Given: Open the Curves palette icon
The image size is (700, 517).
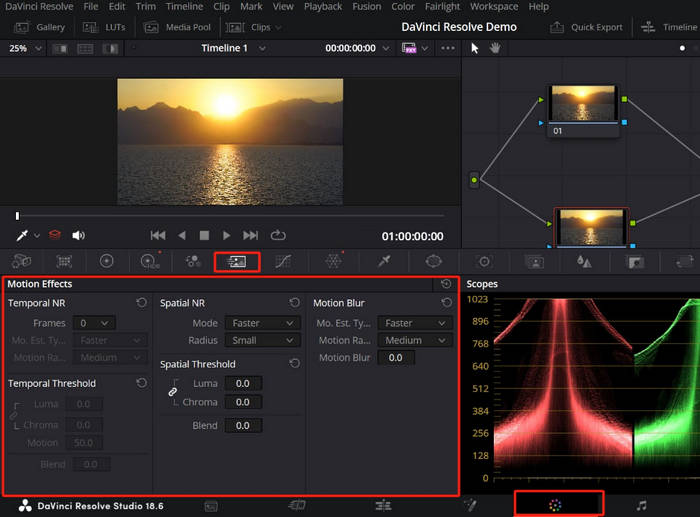Looking at the screenshot, I should click(x=284, y=261).
